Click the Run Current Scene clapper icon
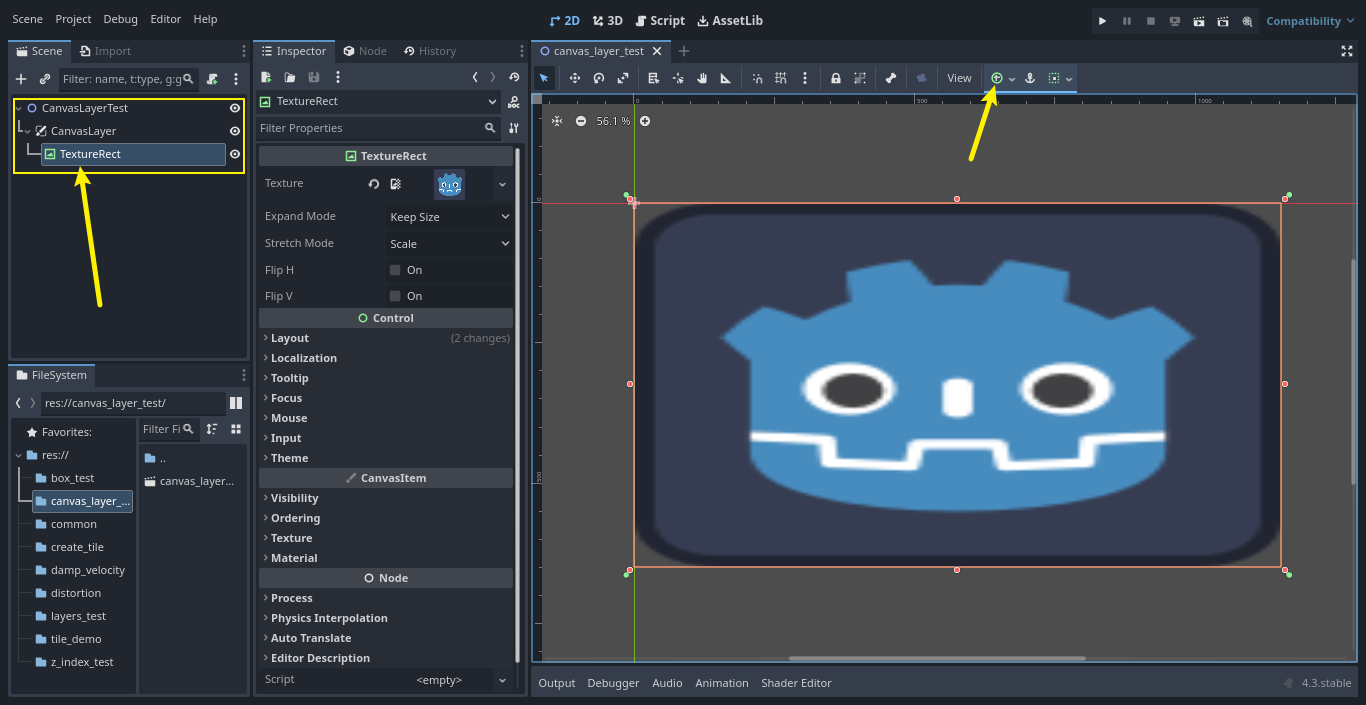 [x=1199, y=21]
